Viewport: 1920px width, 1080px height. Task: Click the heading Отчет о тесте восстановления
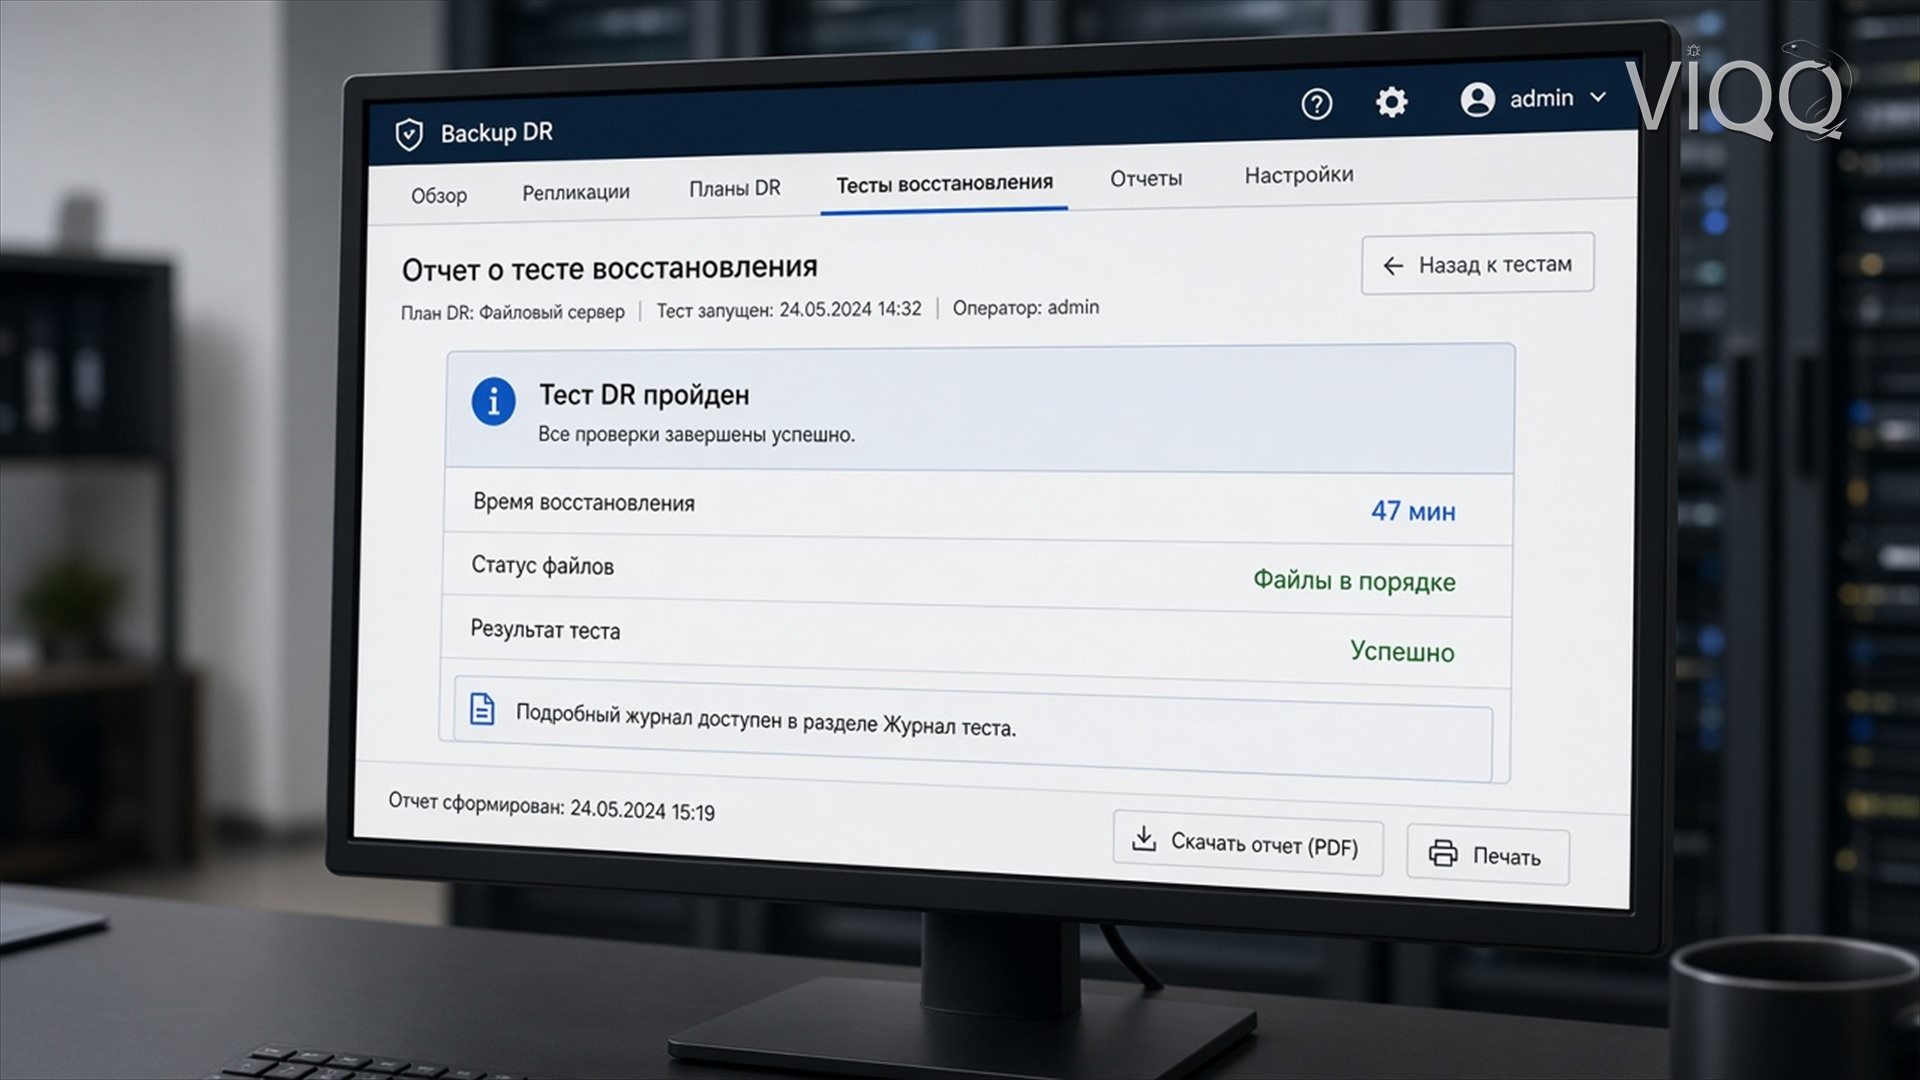(610, 269)
